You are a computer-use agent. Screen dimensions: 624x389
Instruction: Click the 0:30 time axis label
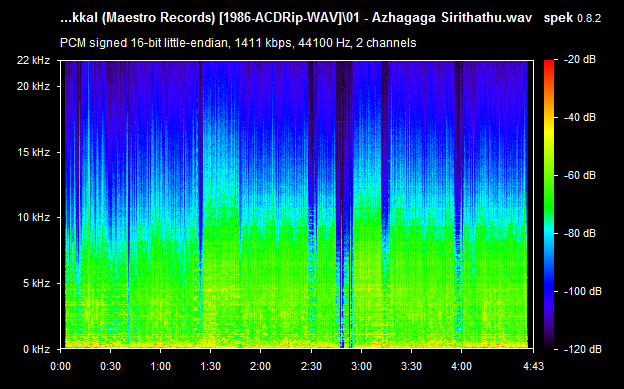pyautogui.click(x=110, y=366)
